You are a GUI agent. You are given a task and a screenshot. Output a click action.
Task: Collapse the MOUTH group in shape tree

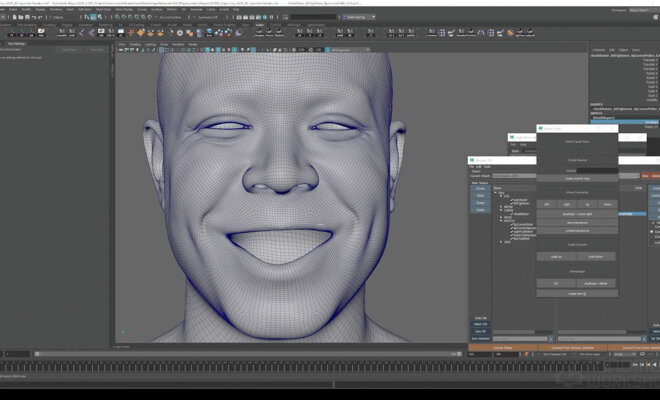click(501, 221)
